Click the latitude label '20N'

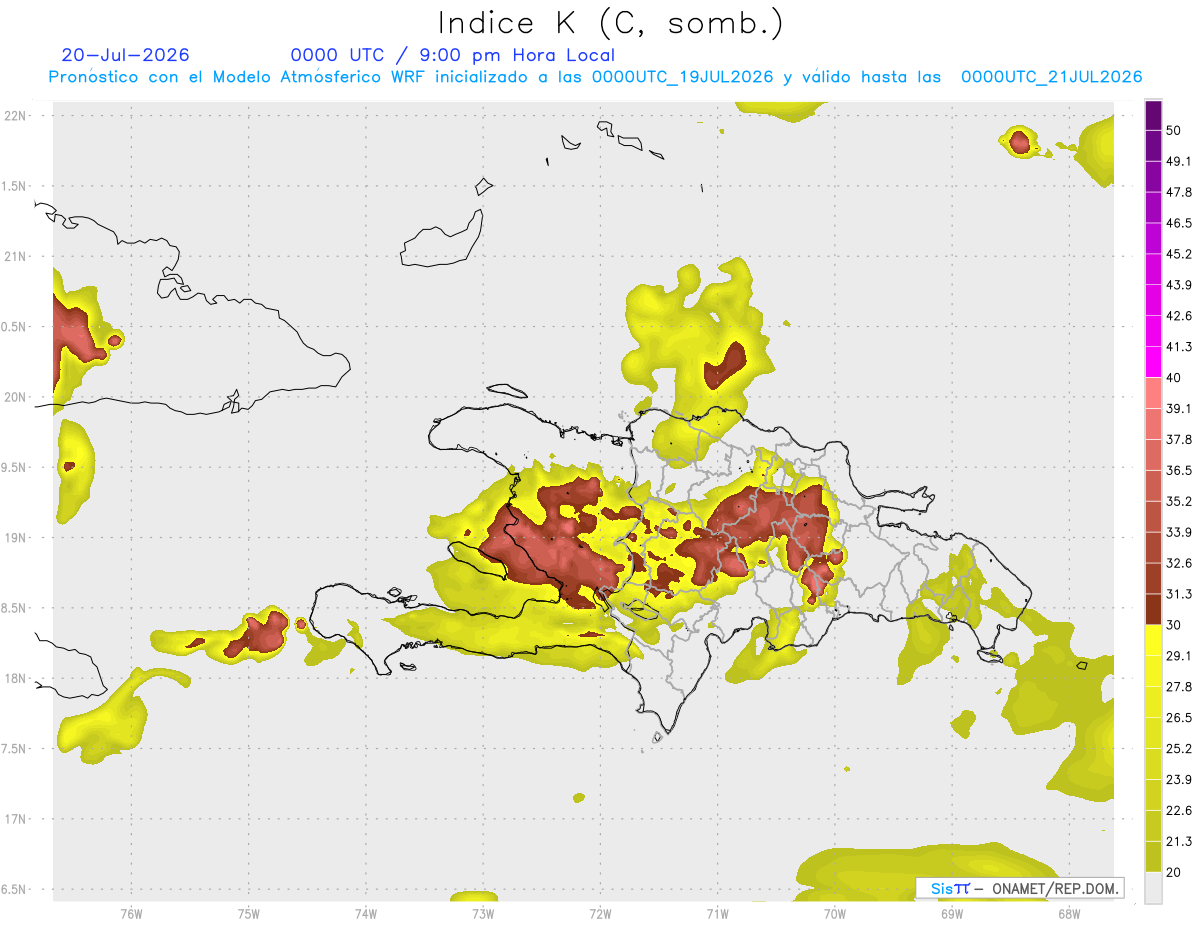16,397
